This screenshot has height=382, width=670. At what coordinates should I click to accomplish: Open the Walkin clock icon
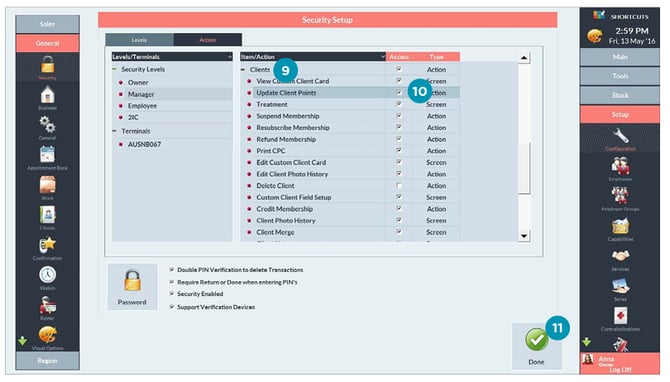(x=47, y=275)
